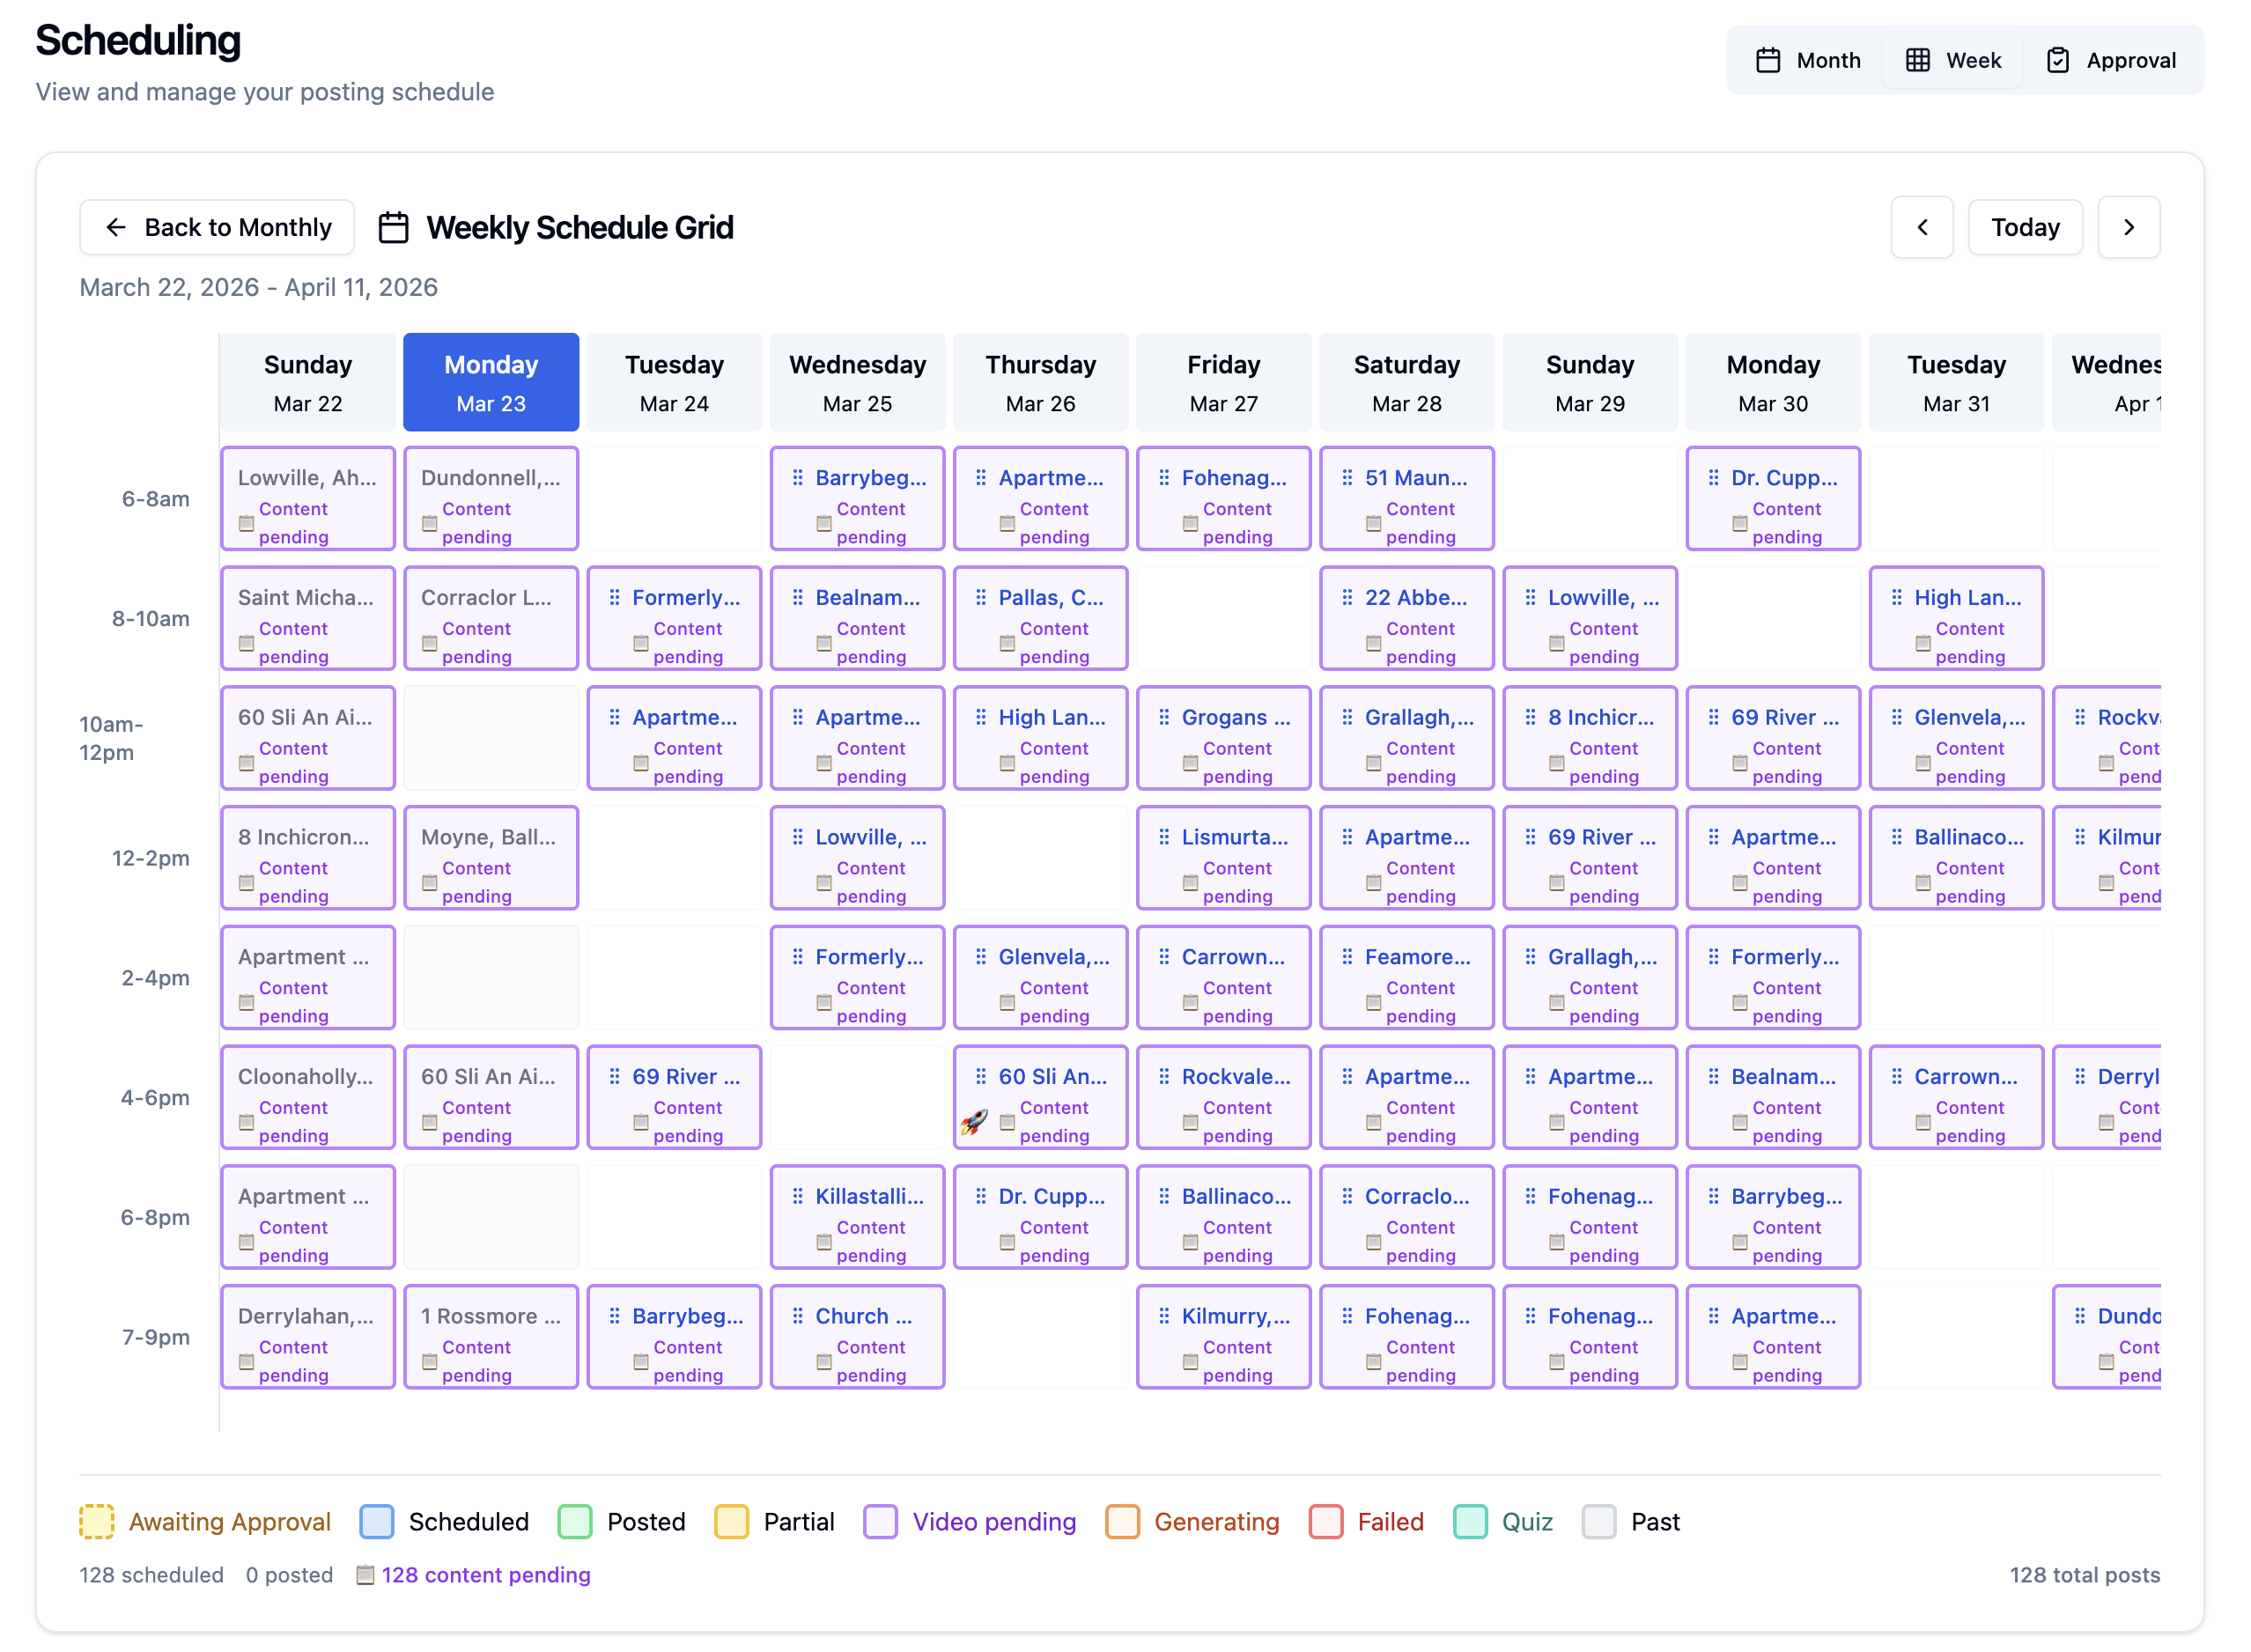Open the 128 content pending link
This screenshot has height=1652, width=2251.
tap(486, 1575)
